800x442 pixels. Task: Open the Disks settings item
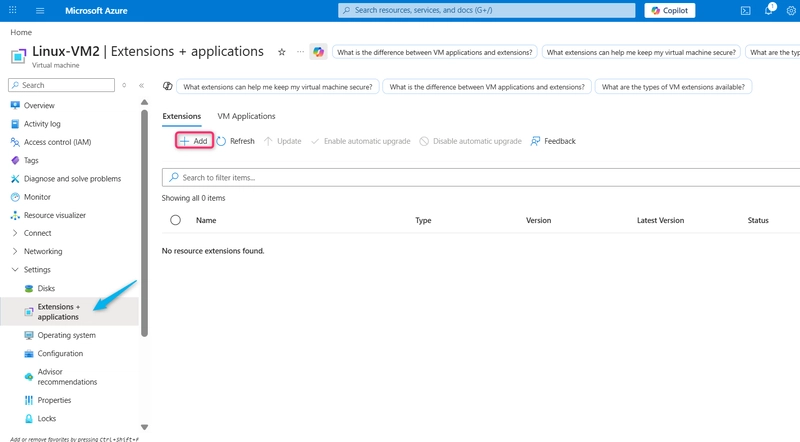[x=46, y=288]
